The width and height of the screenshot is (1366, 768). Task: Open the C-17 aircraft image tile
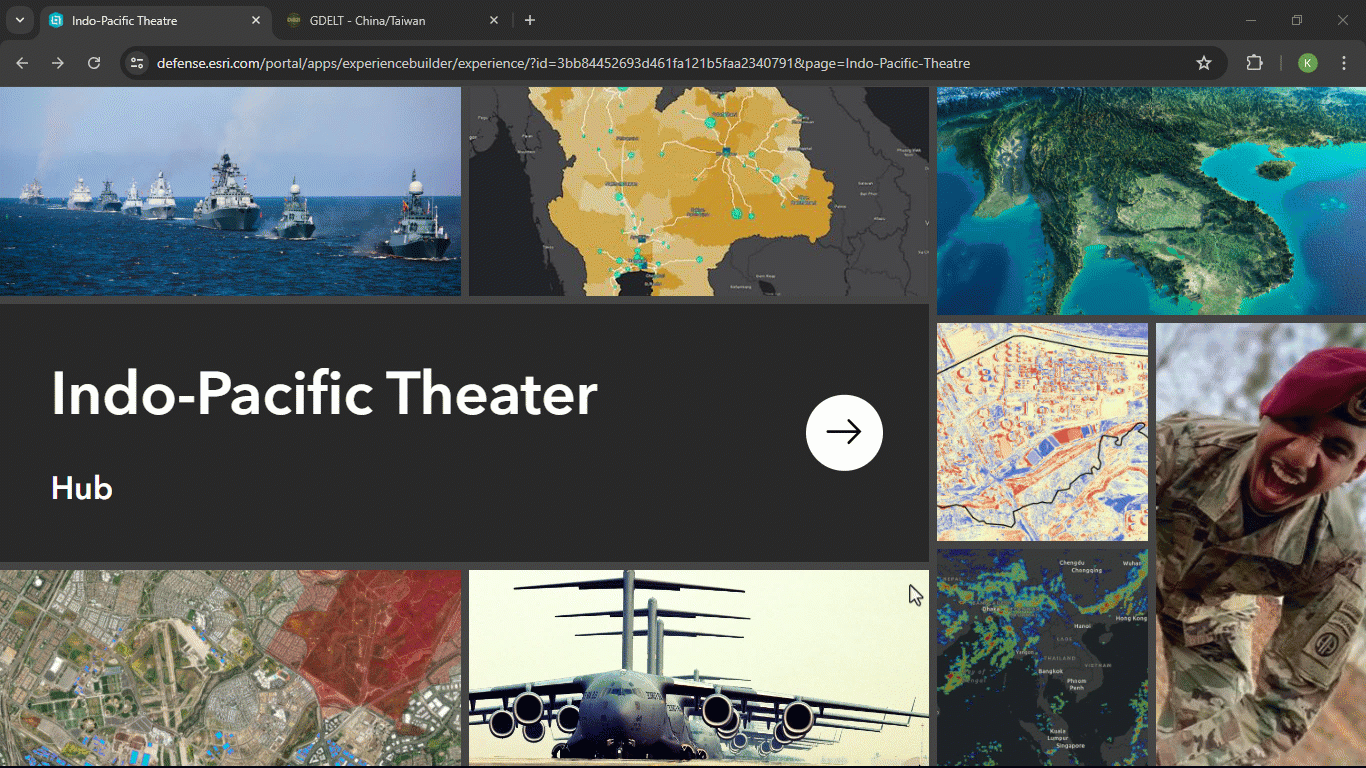point(697,668)
